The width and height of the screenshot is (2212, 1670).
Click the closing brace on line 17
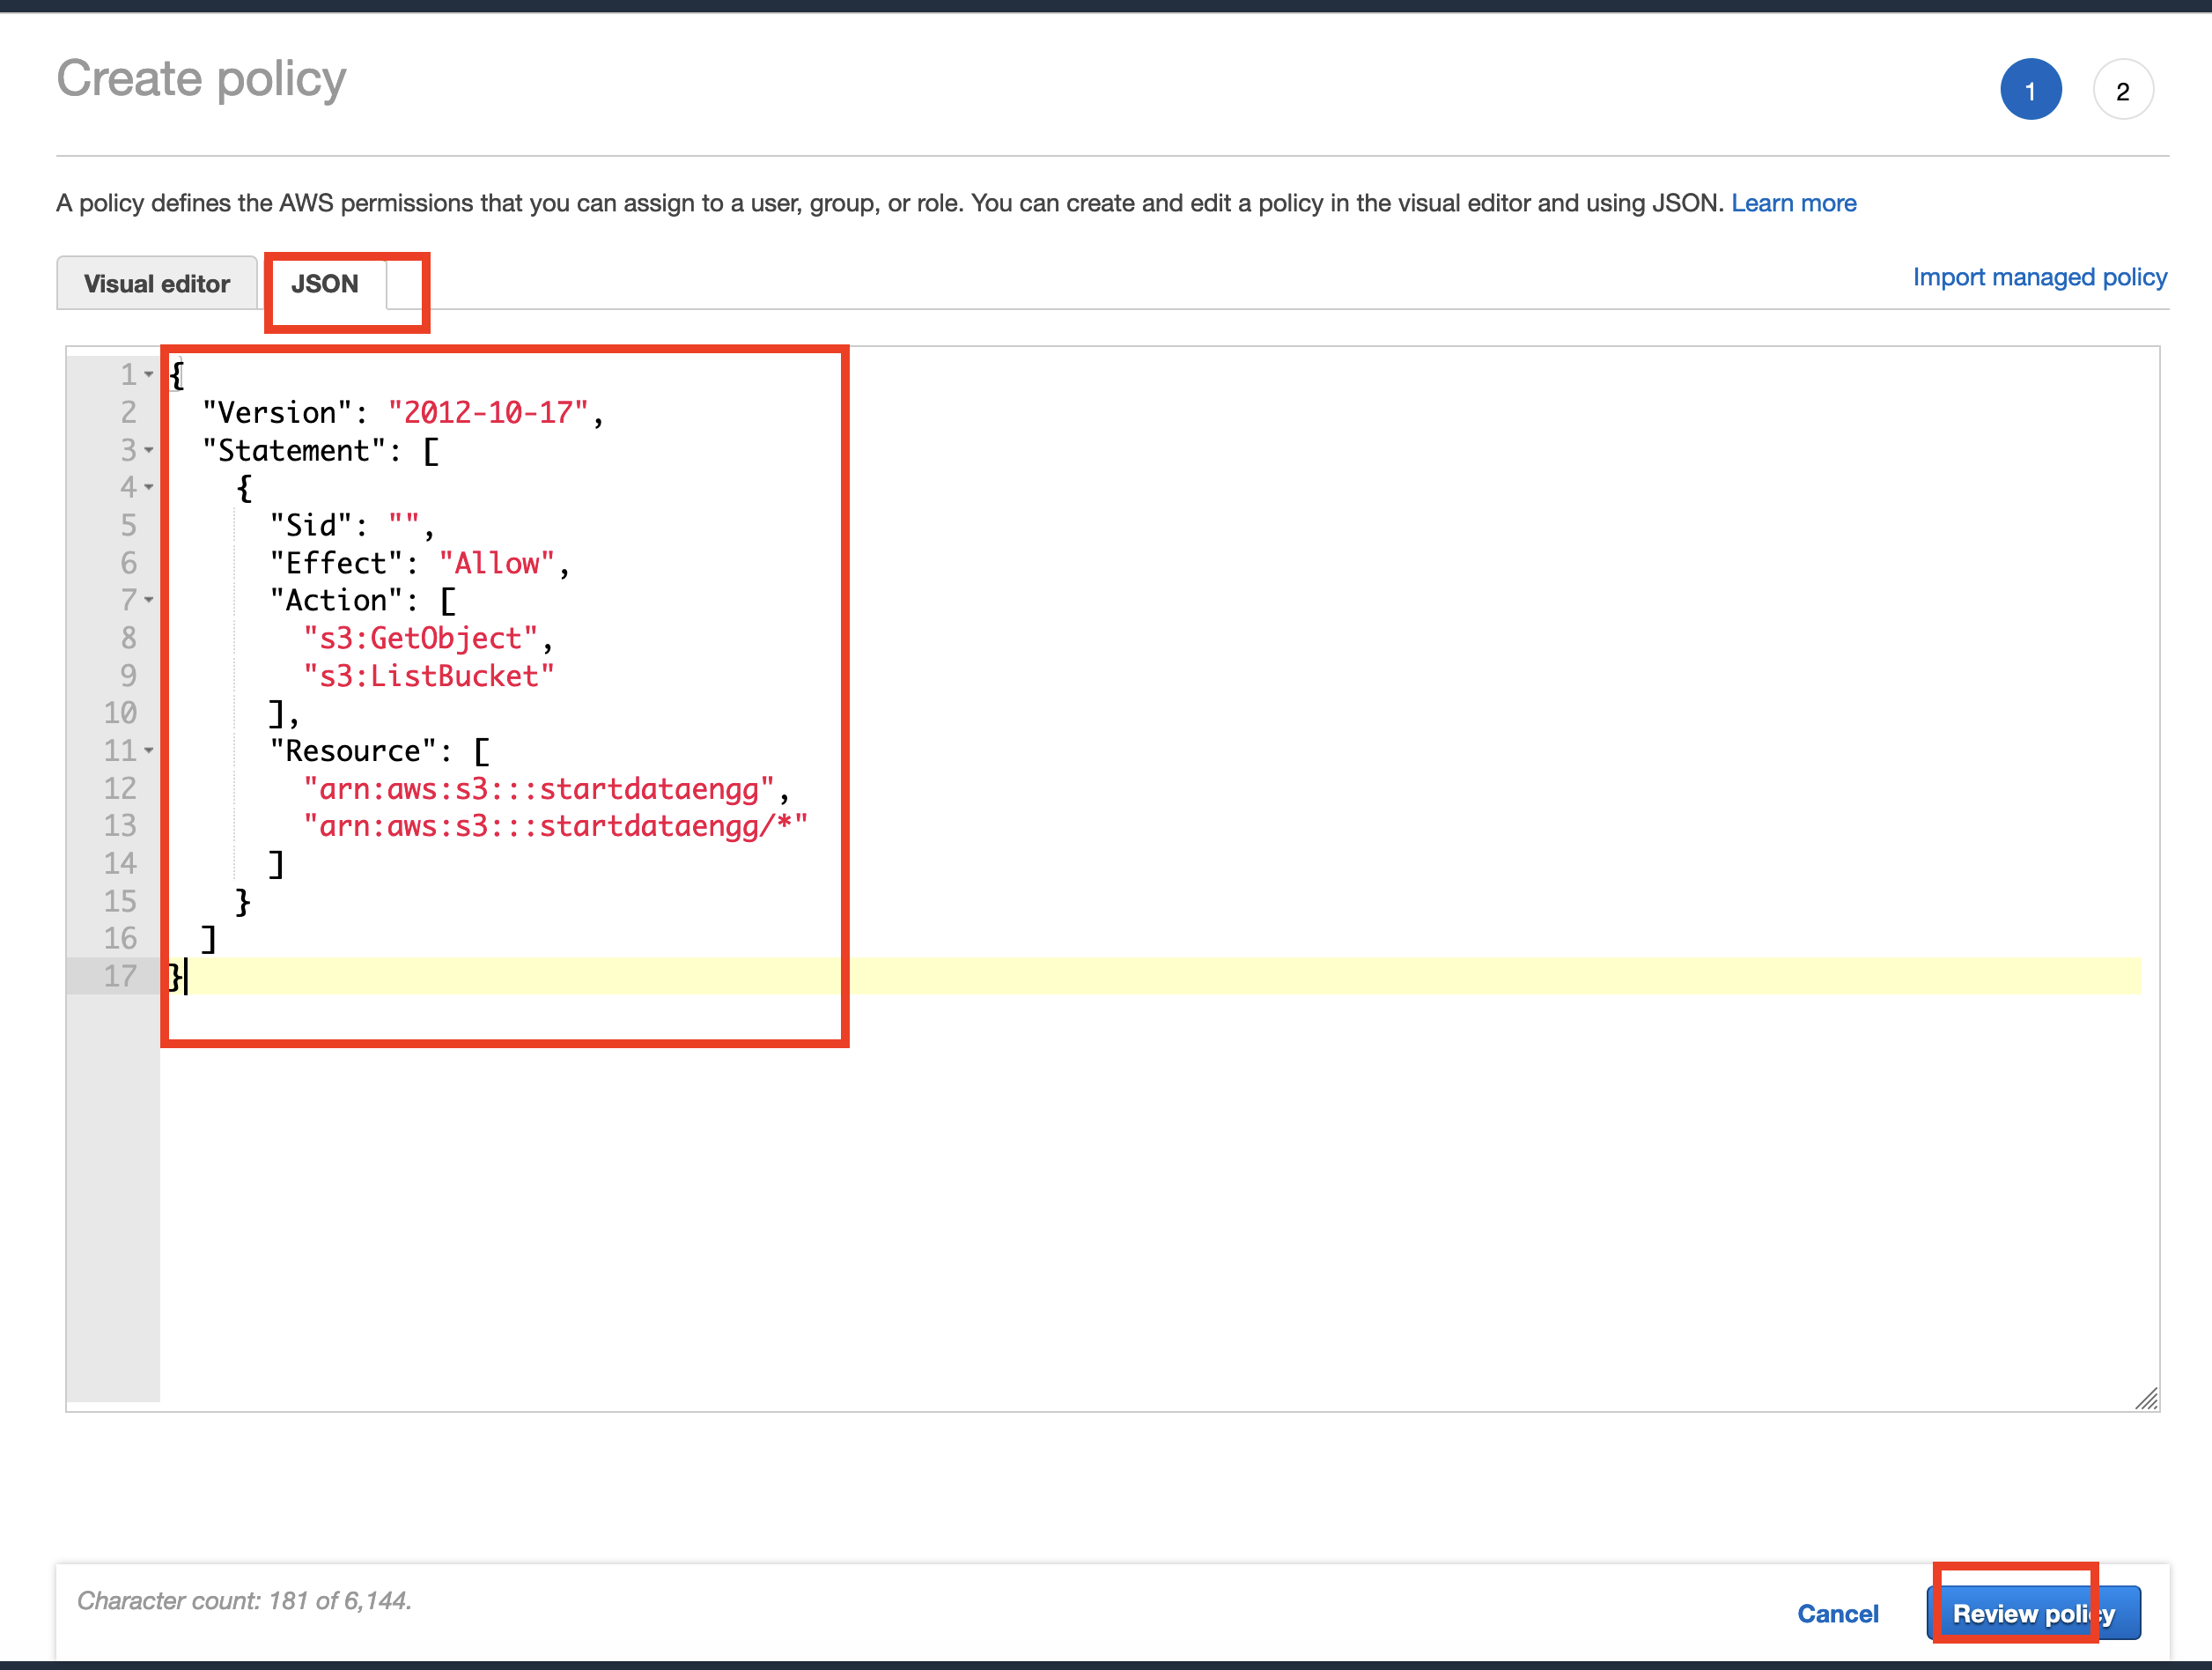point(176,977)
